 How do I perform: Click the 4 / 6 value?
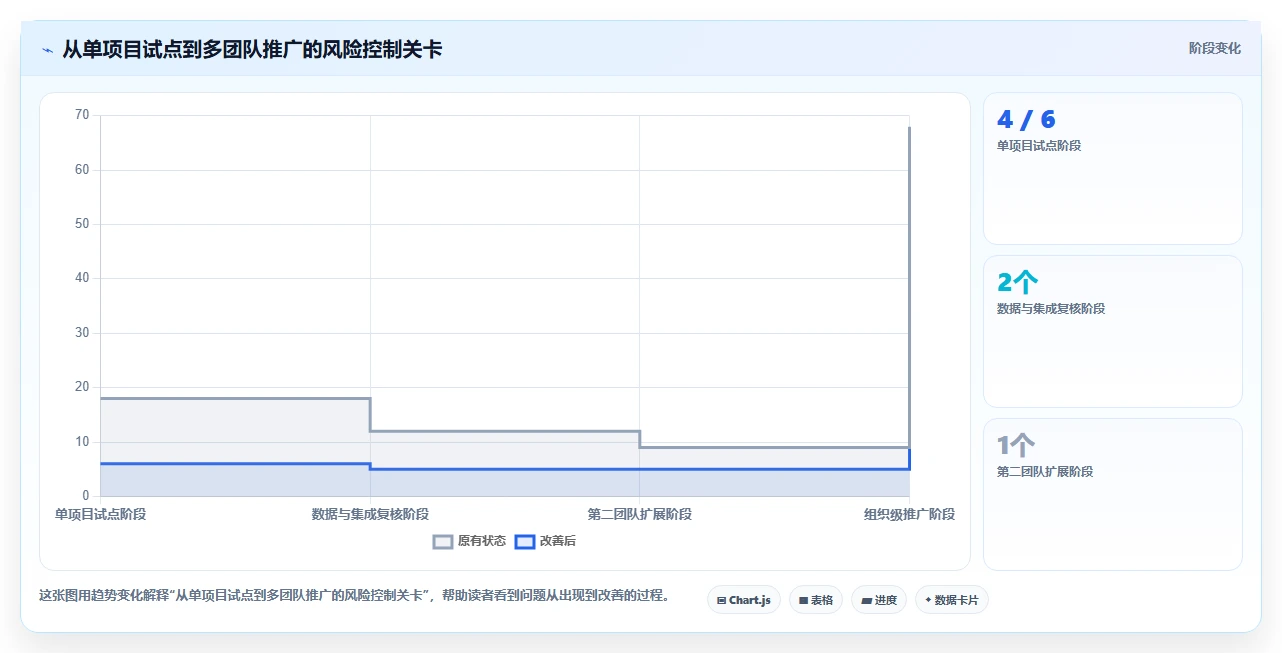click(1026, 119)
